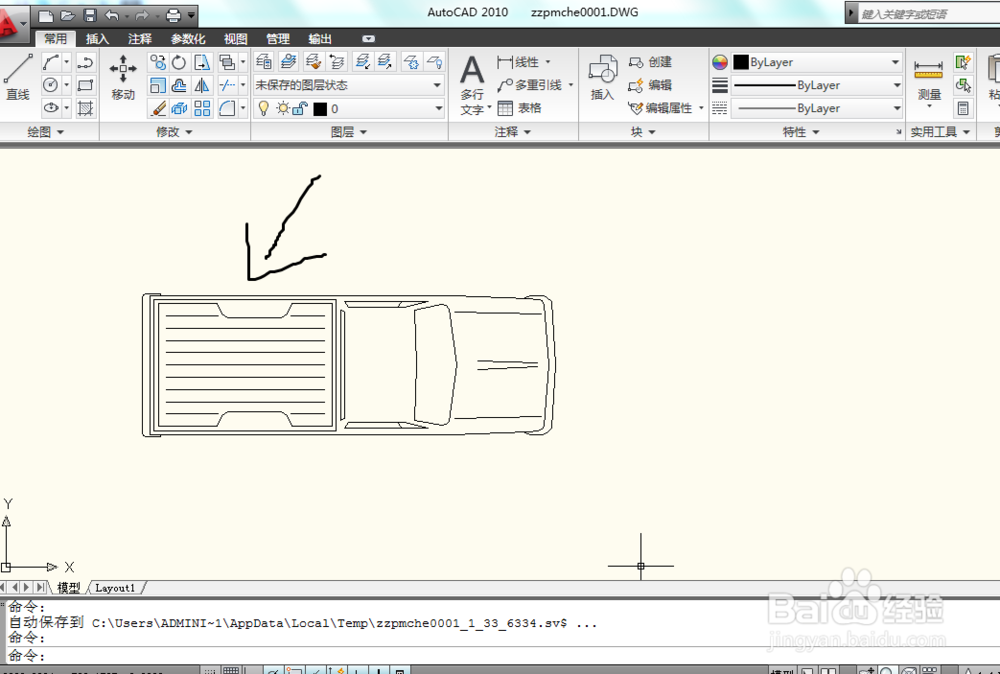
Task: Click the 插入 block insert icon
Action: click(x=602, y=78)
